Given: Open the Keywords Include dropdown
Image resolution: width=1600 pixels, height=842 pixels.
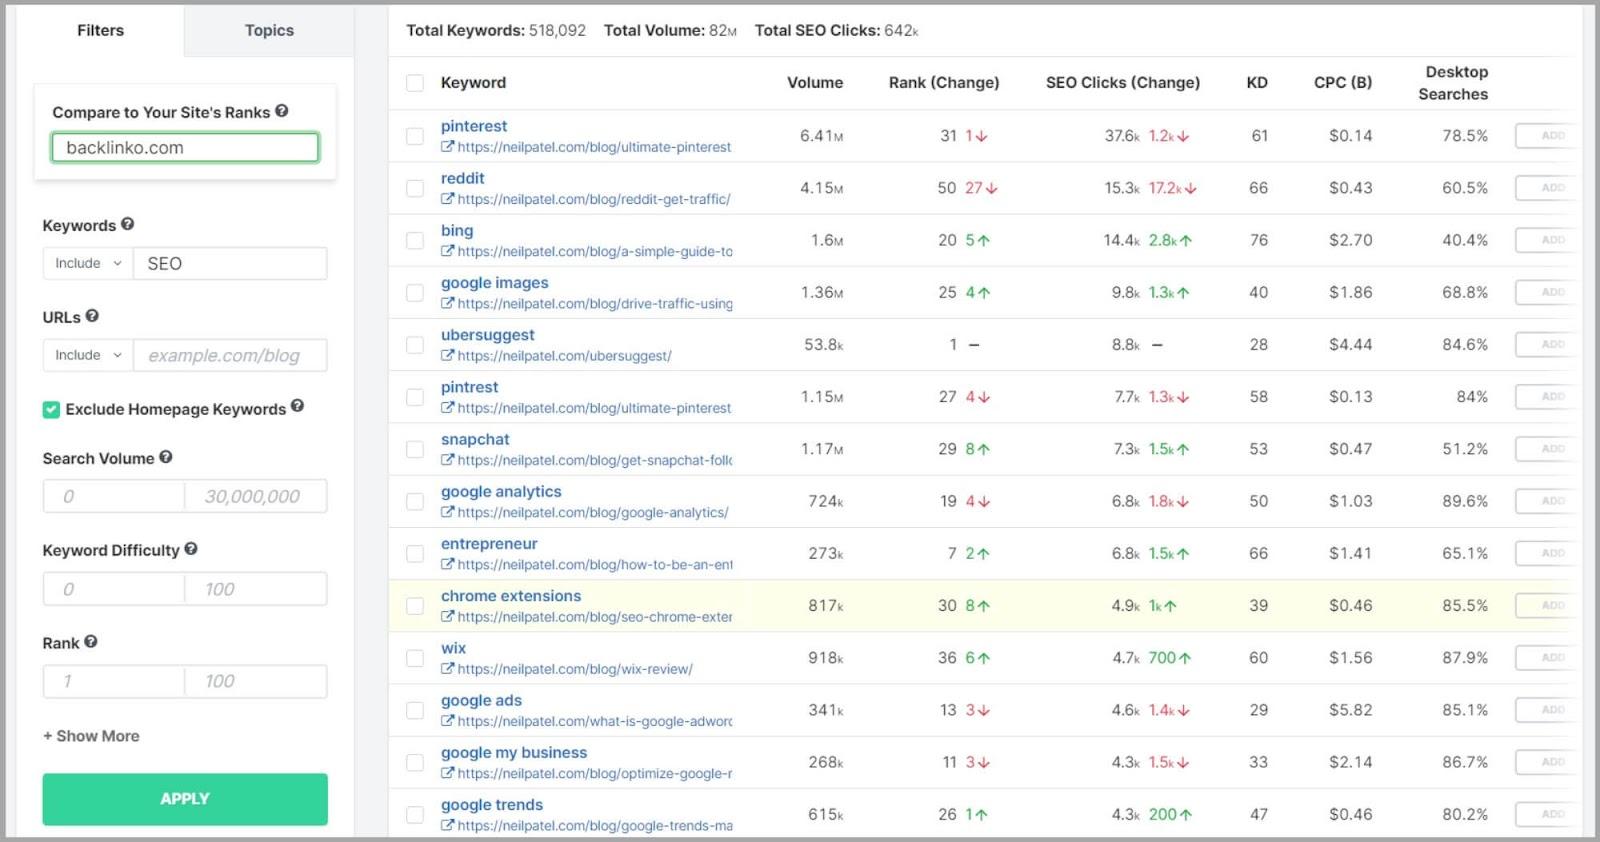Looking at the screenshot, I should click(x=88, y=263).
